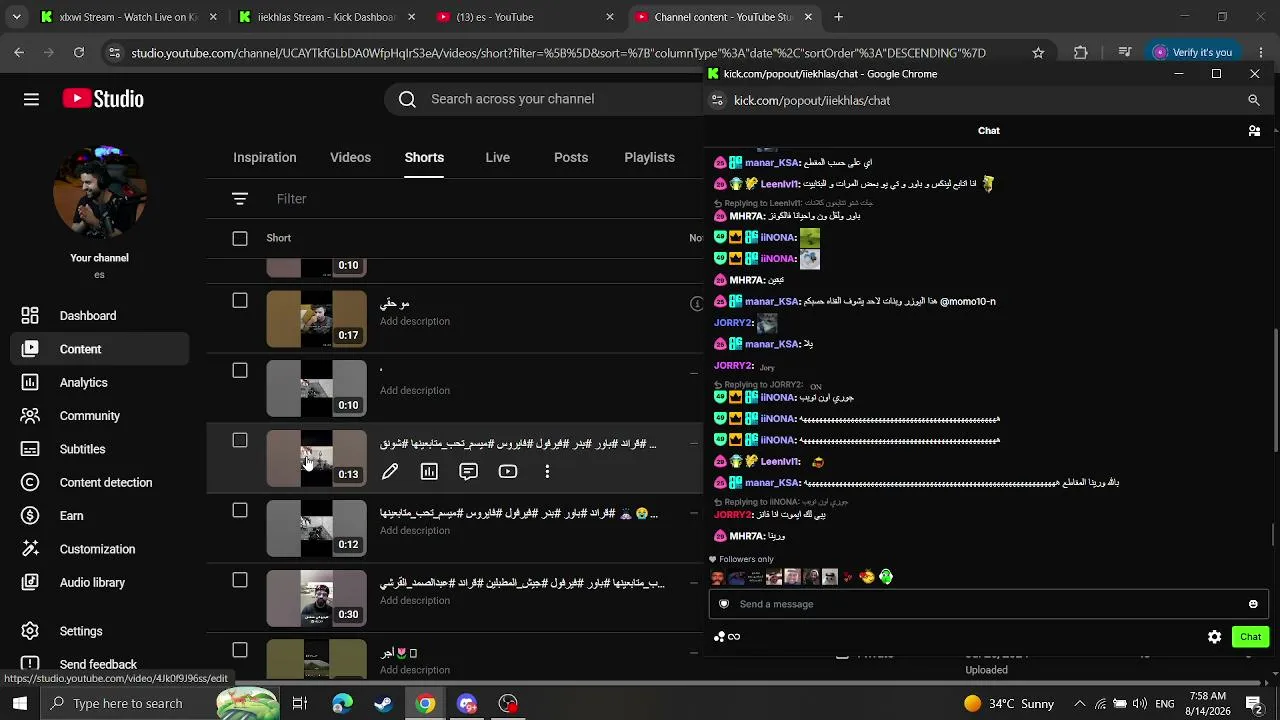Open Steam from the Windows taskbar
This screenshot has height=720, width=1280.
tap(383, 704)
